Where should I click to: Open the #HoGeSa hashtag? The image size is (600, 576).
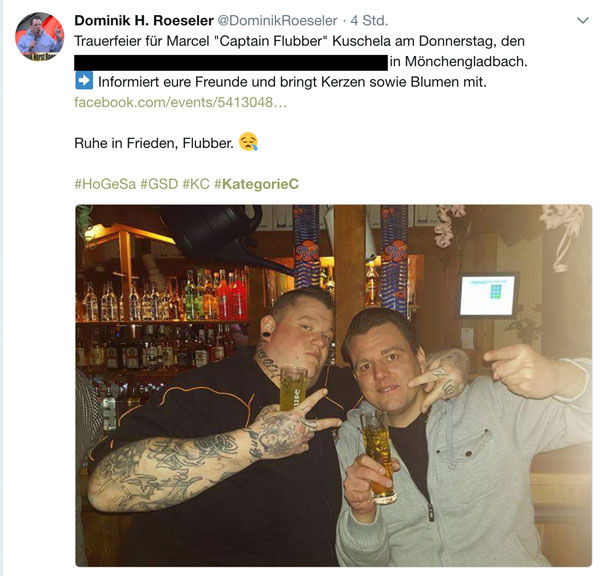[105, 184]
